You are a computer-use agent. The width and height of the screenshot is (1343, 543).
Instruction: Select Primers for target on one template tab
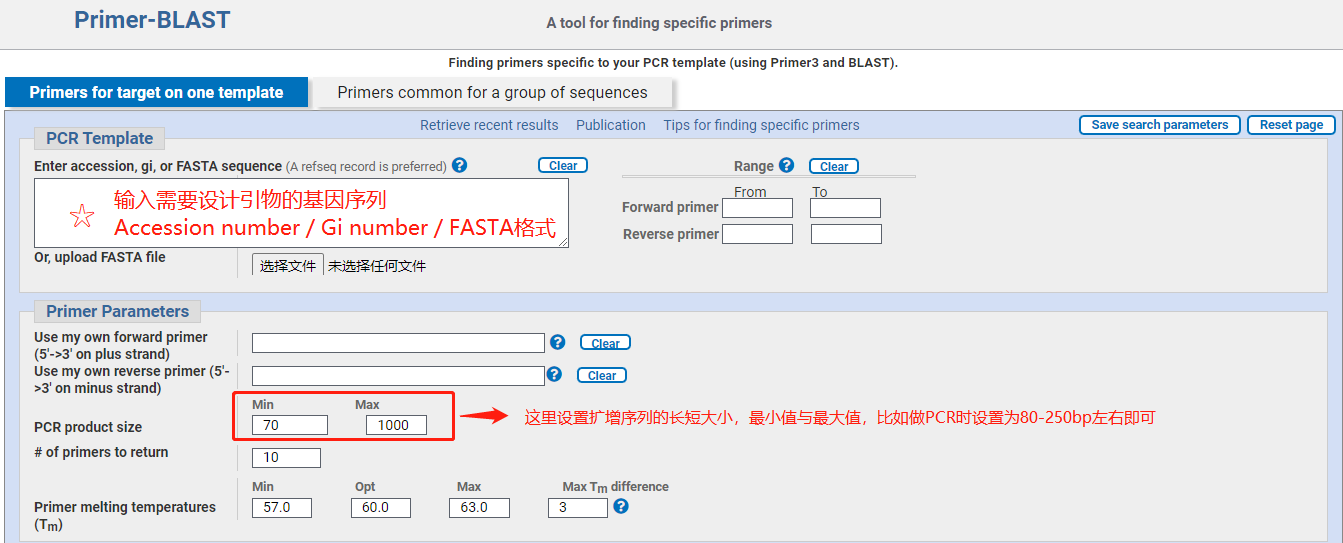click(x=156, y=93)
